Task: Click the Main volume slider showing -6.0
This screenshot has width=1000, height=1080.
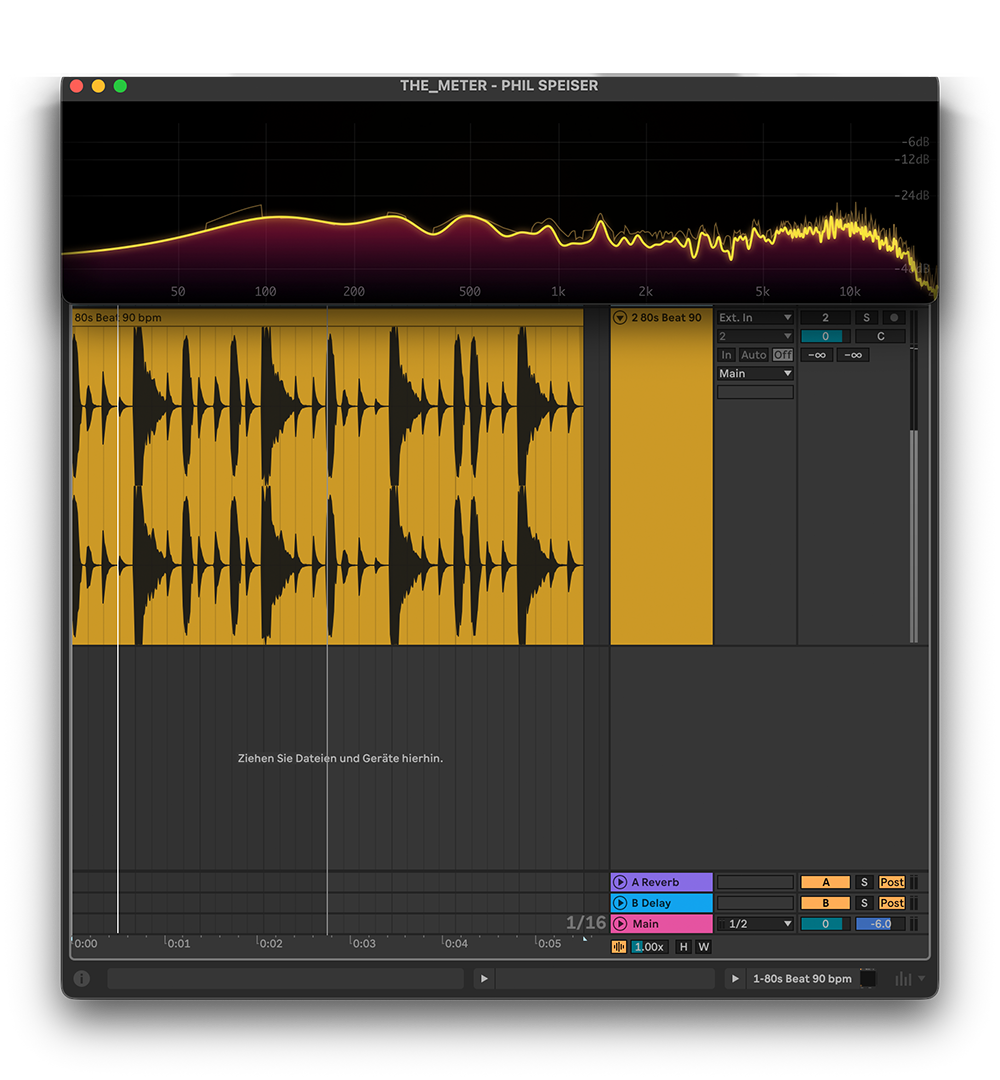Action: point(879,923)
